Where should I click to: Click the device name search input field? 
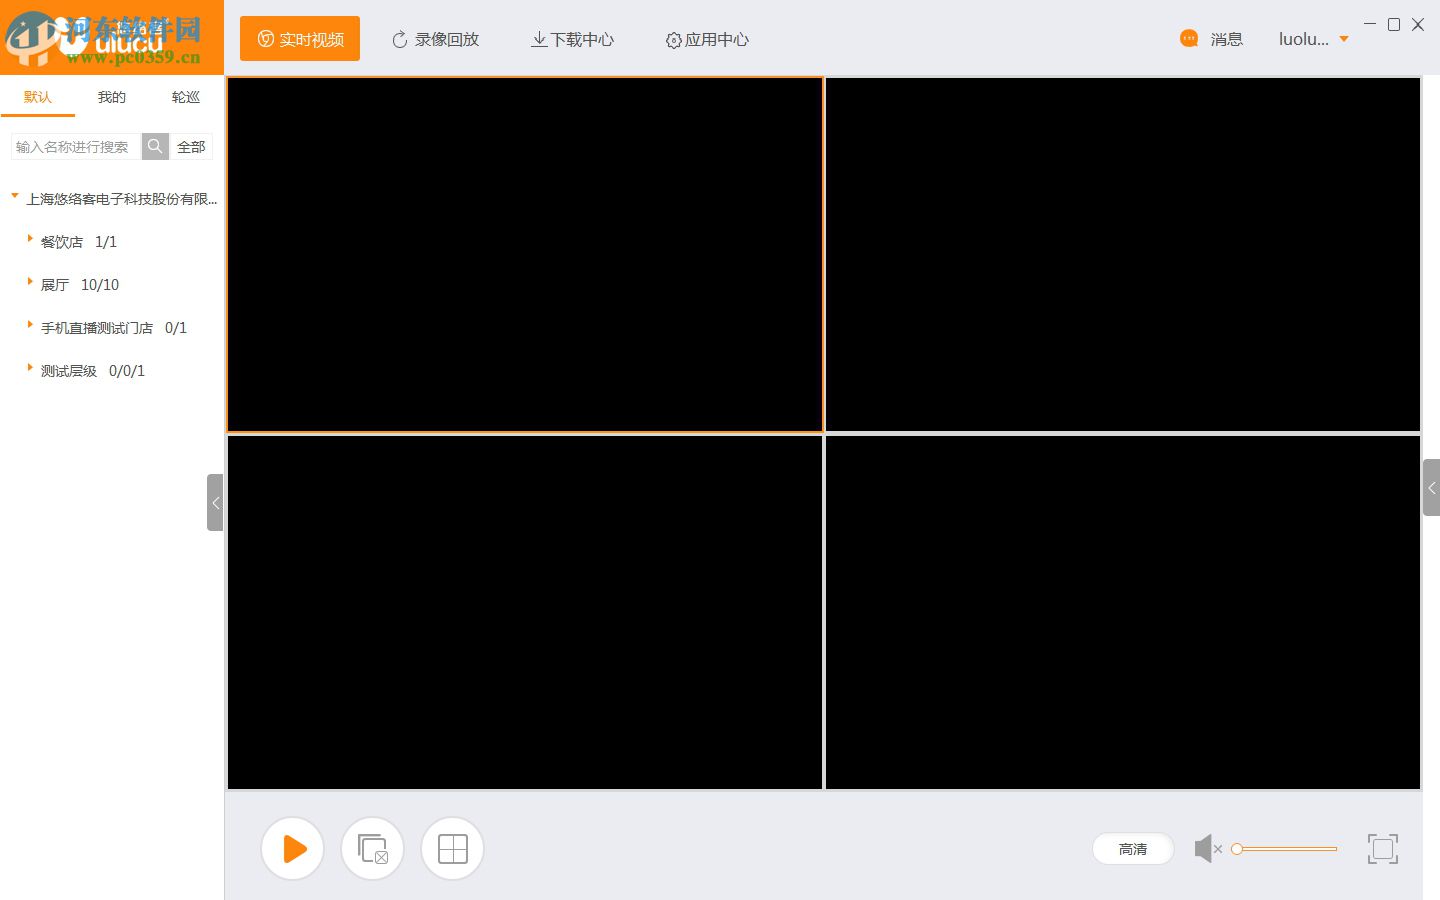coord(75,146)
